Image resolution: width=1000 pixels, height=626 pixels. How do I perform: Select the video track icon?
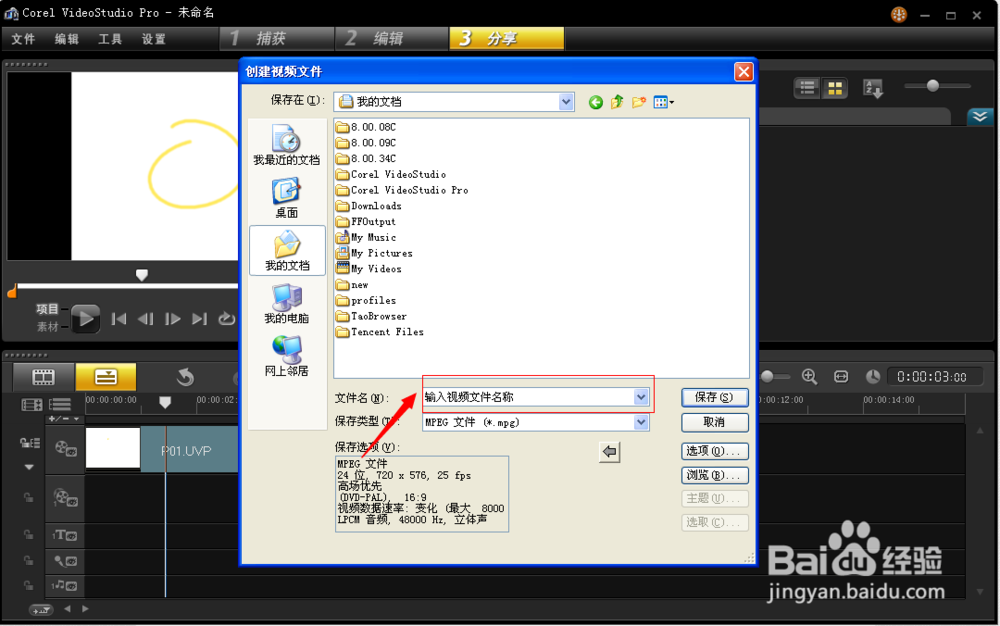[x=65, y=449]
